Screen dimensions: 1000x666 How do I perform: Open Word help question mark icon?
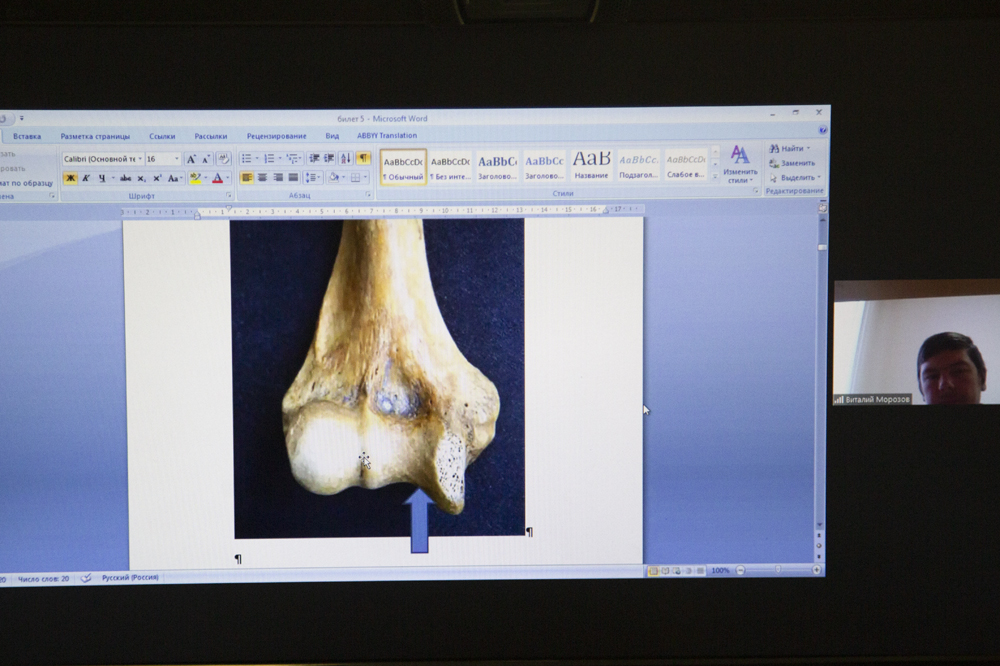point(822,130)
